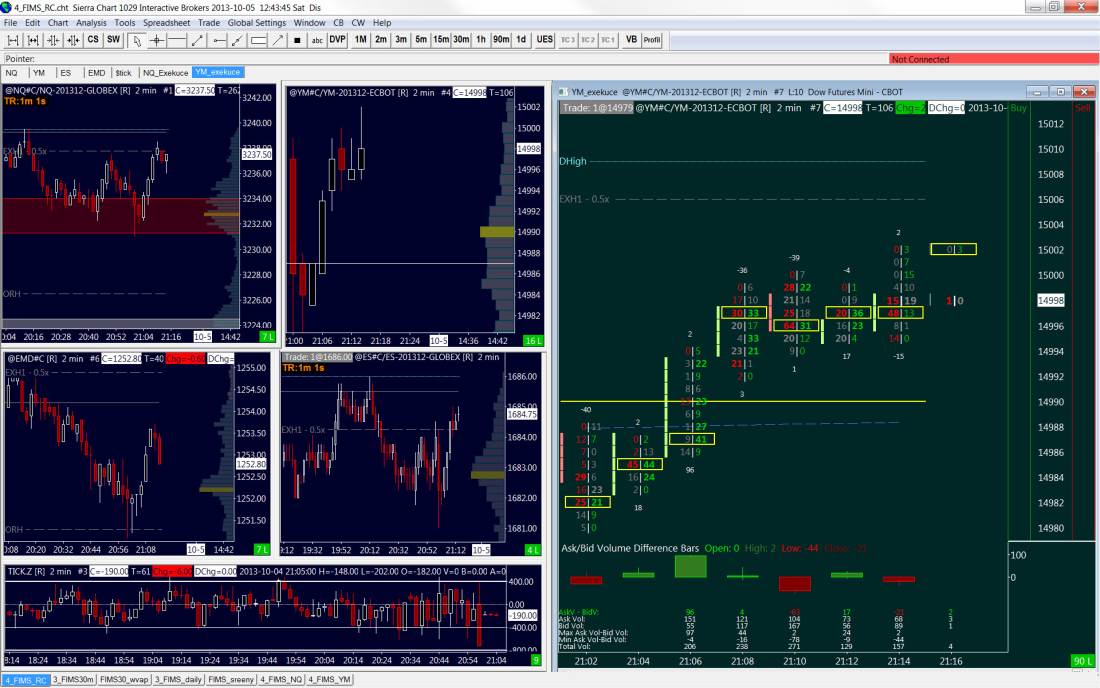
Task: Click the TC2 toolbar button
Action: click(587, 40)
